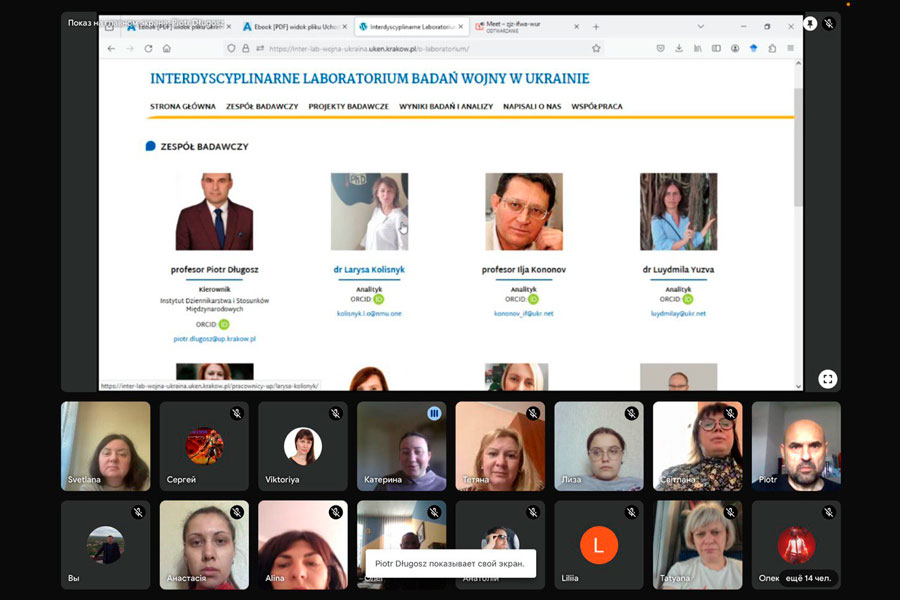Screen dimensions: 900x600
Task: Close the Meet browser tab
Action: tap(576, 27)
